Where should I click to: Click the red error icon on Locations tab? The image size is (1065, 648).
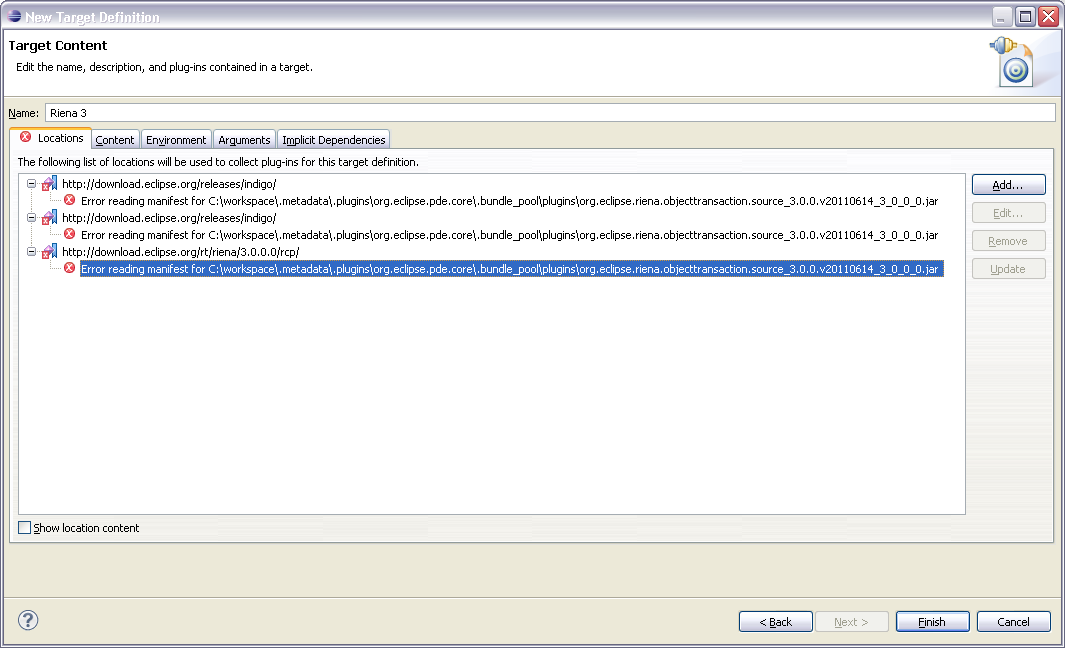(26, 137)
